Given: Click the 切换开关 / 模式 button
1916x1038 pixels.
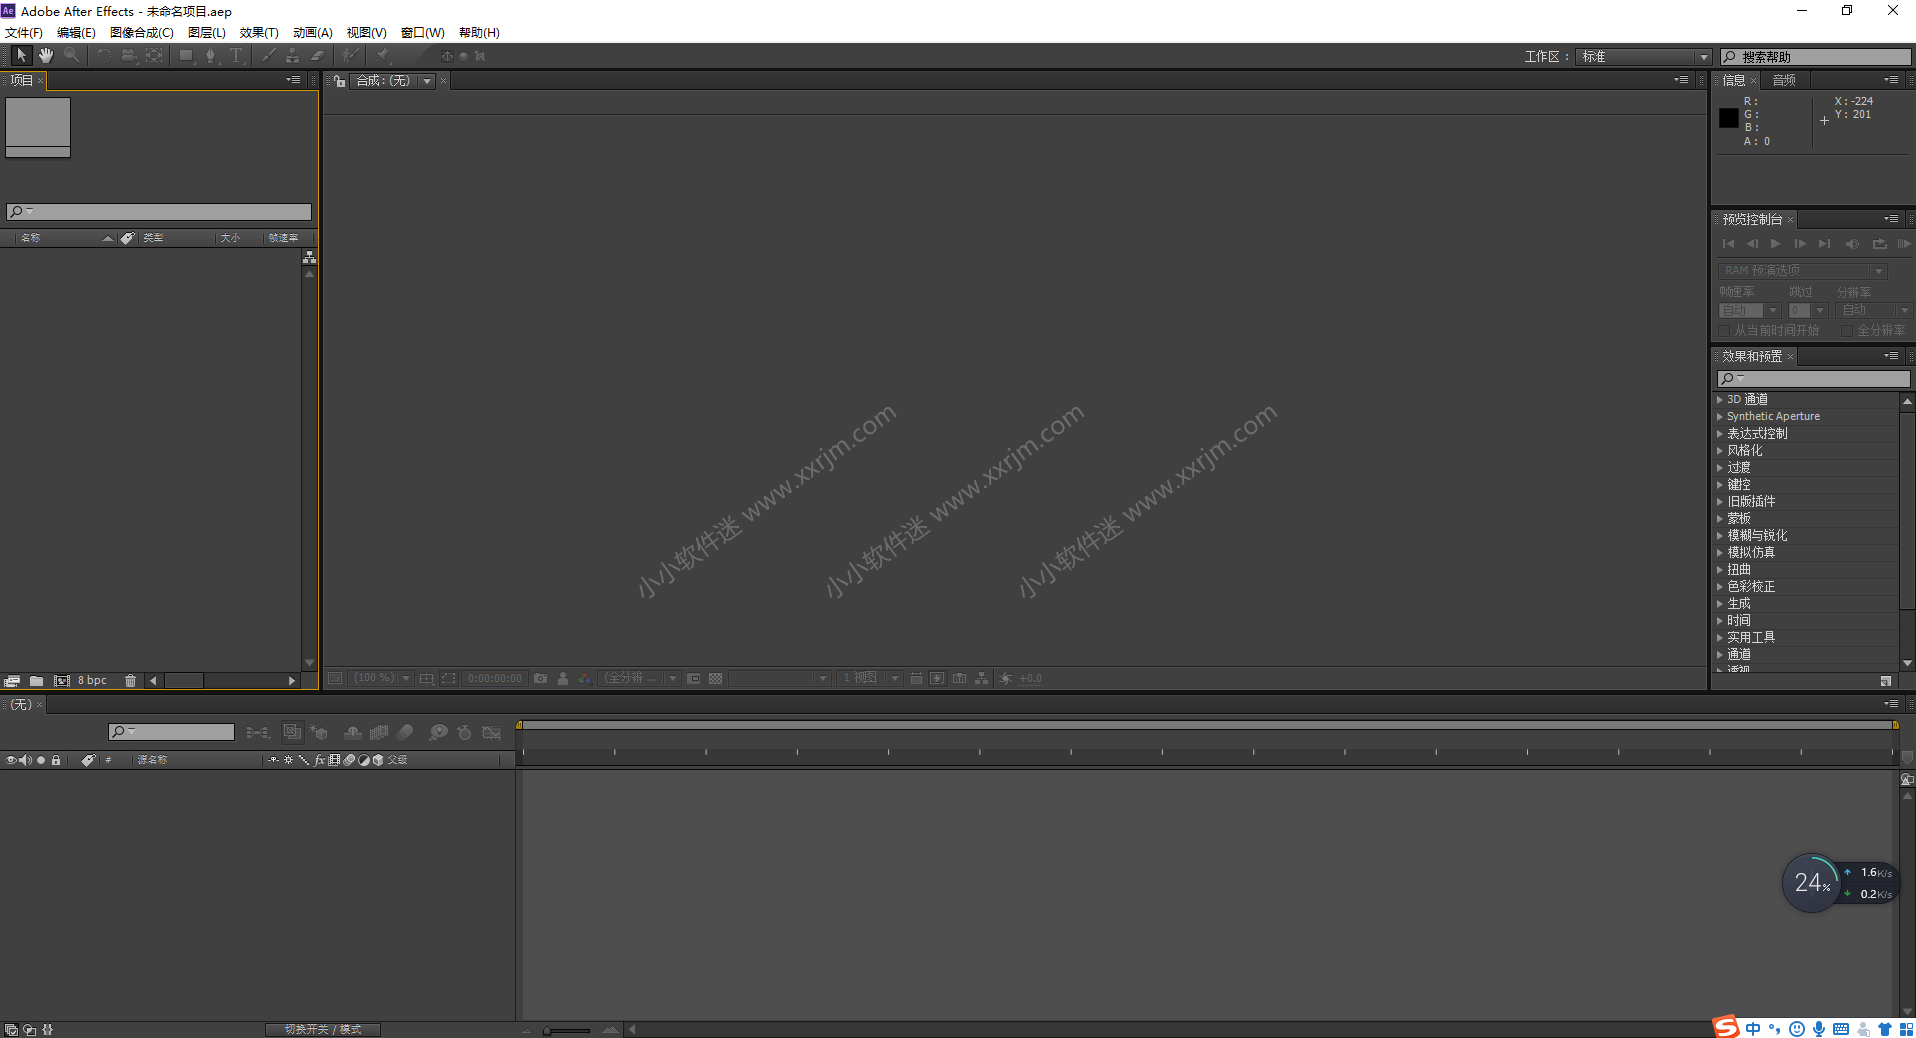Looking at the screenshot, I should [x=323, y=1029].
